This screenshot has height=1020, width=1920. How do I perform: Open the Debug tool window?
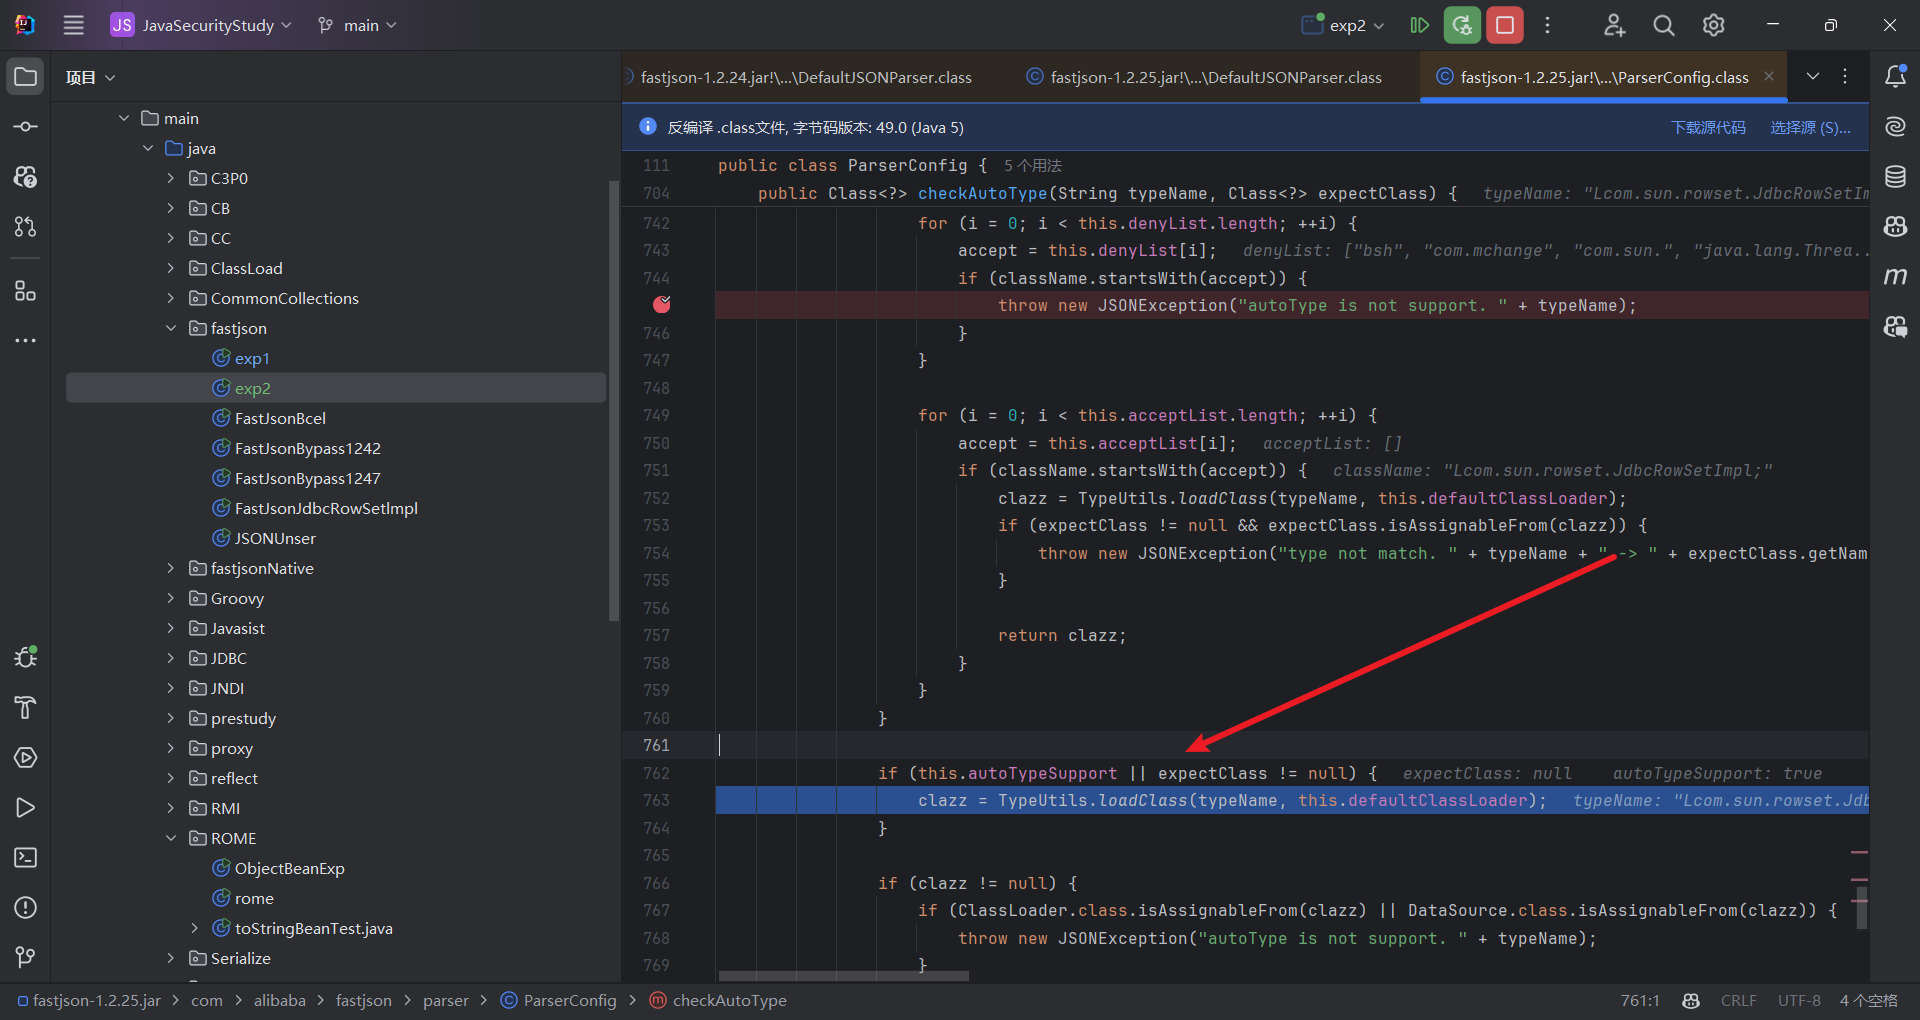pos(26,657)
